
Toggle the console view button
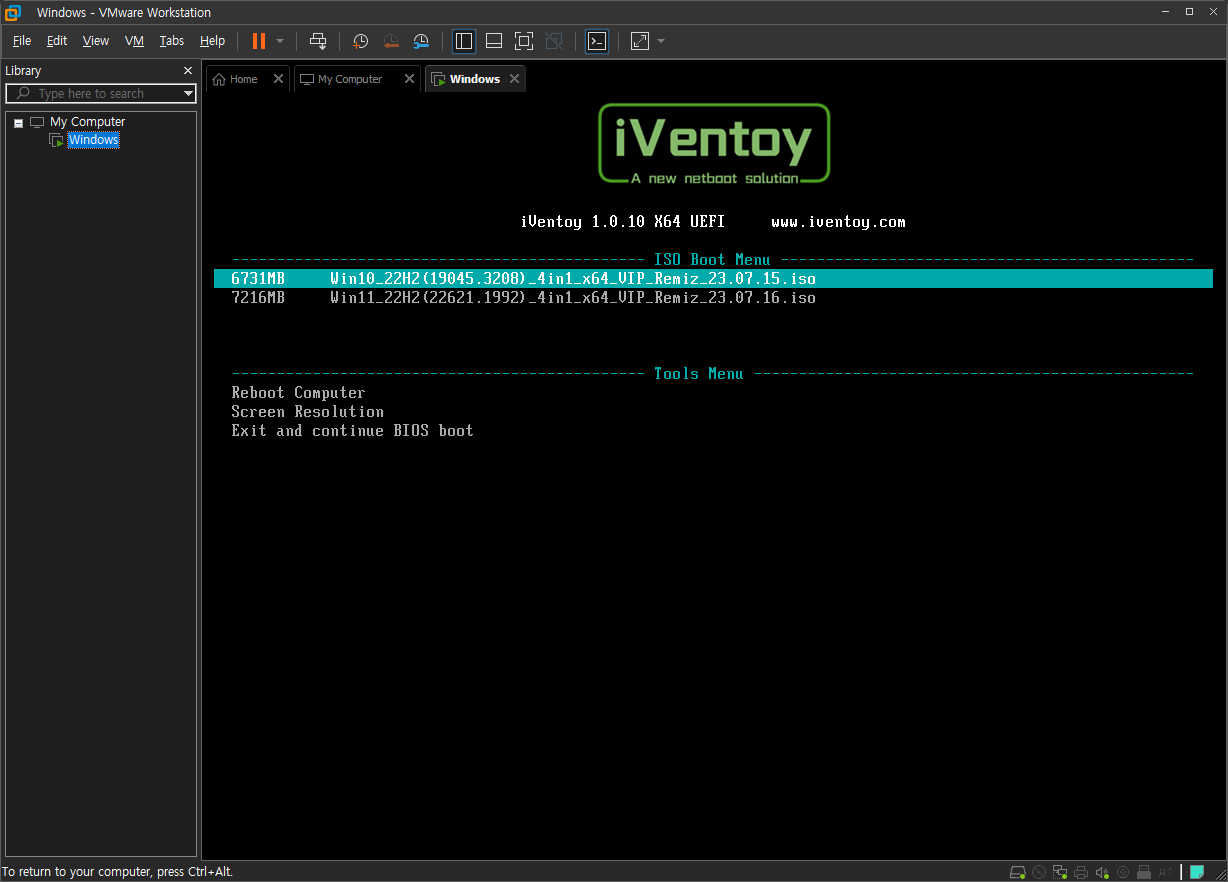tap(597, 41)
